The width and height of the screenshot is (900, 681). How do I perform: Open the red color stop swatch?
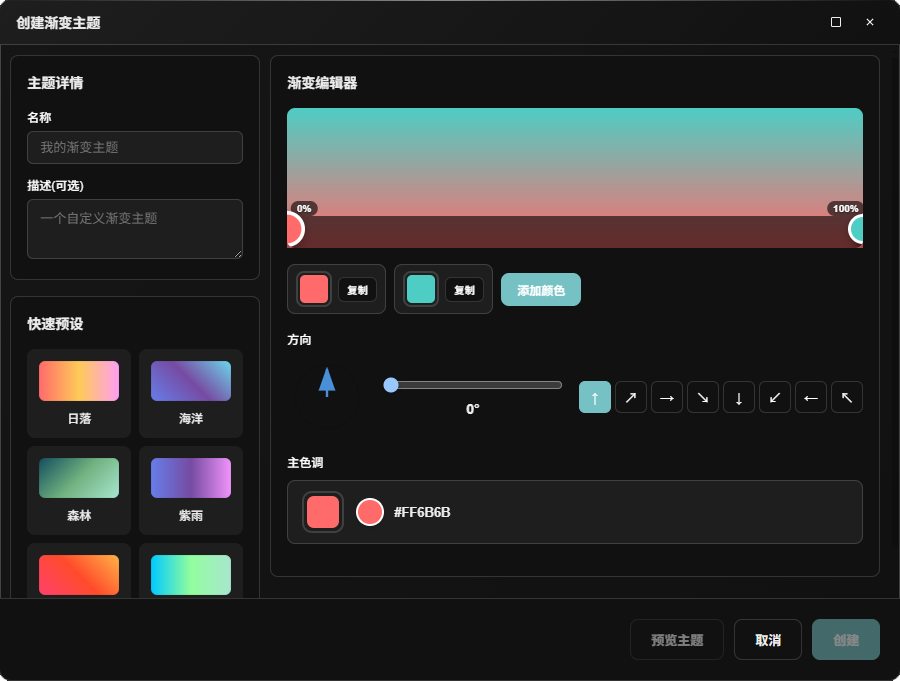pyautogui.click(x=314, y=289)
